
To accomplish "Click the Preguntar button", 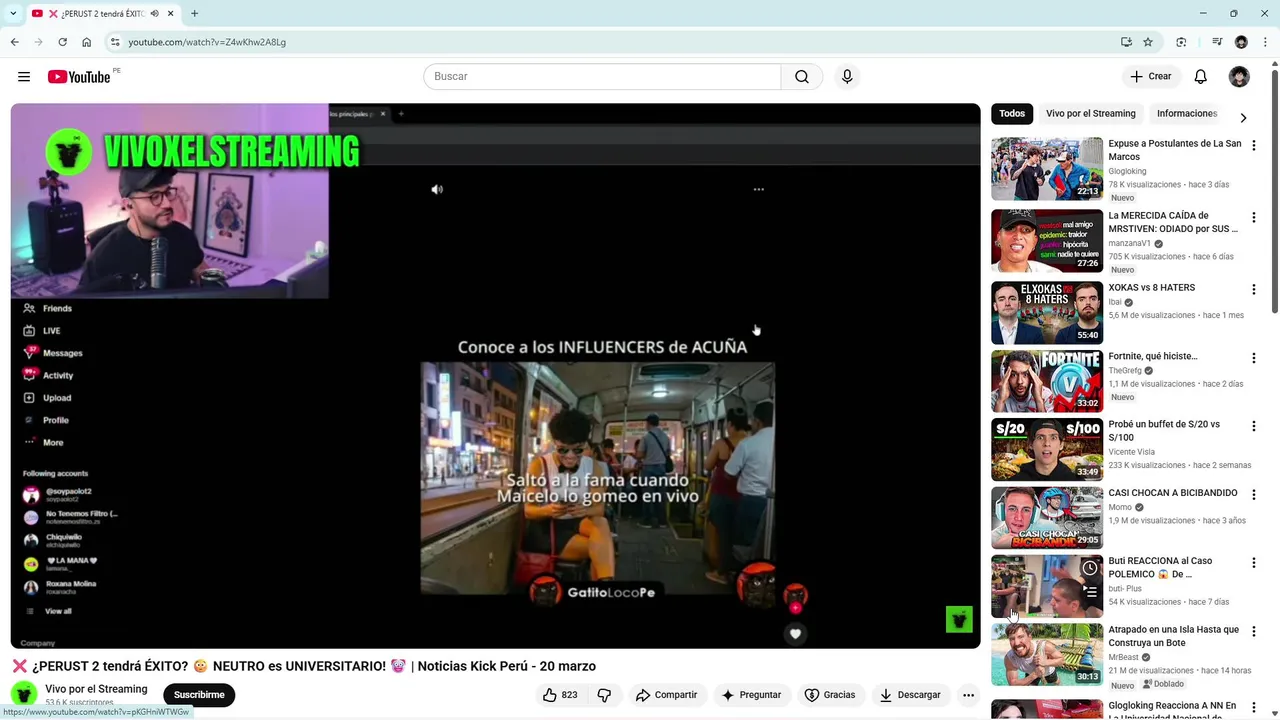I will 751,695.
